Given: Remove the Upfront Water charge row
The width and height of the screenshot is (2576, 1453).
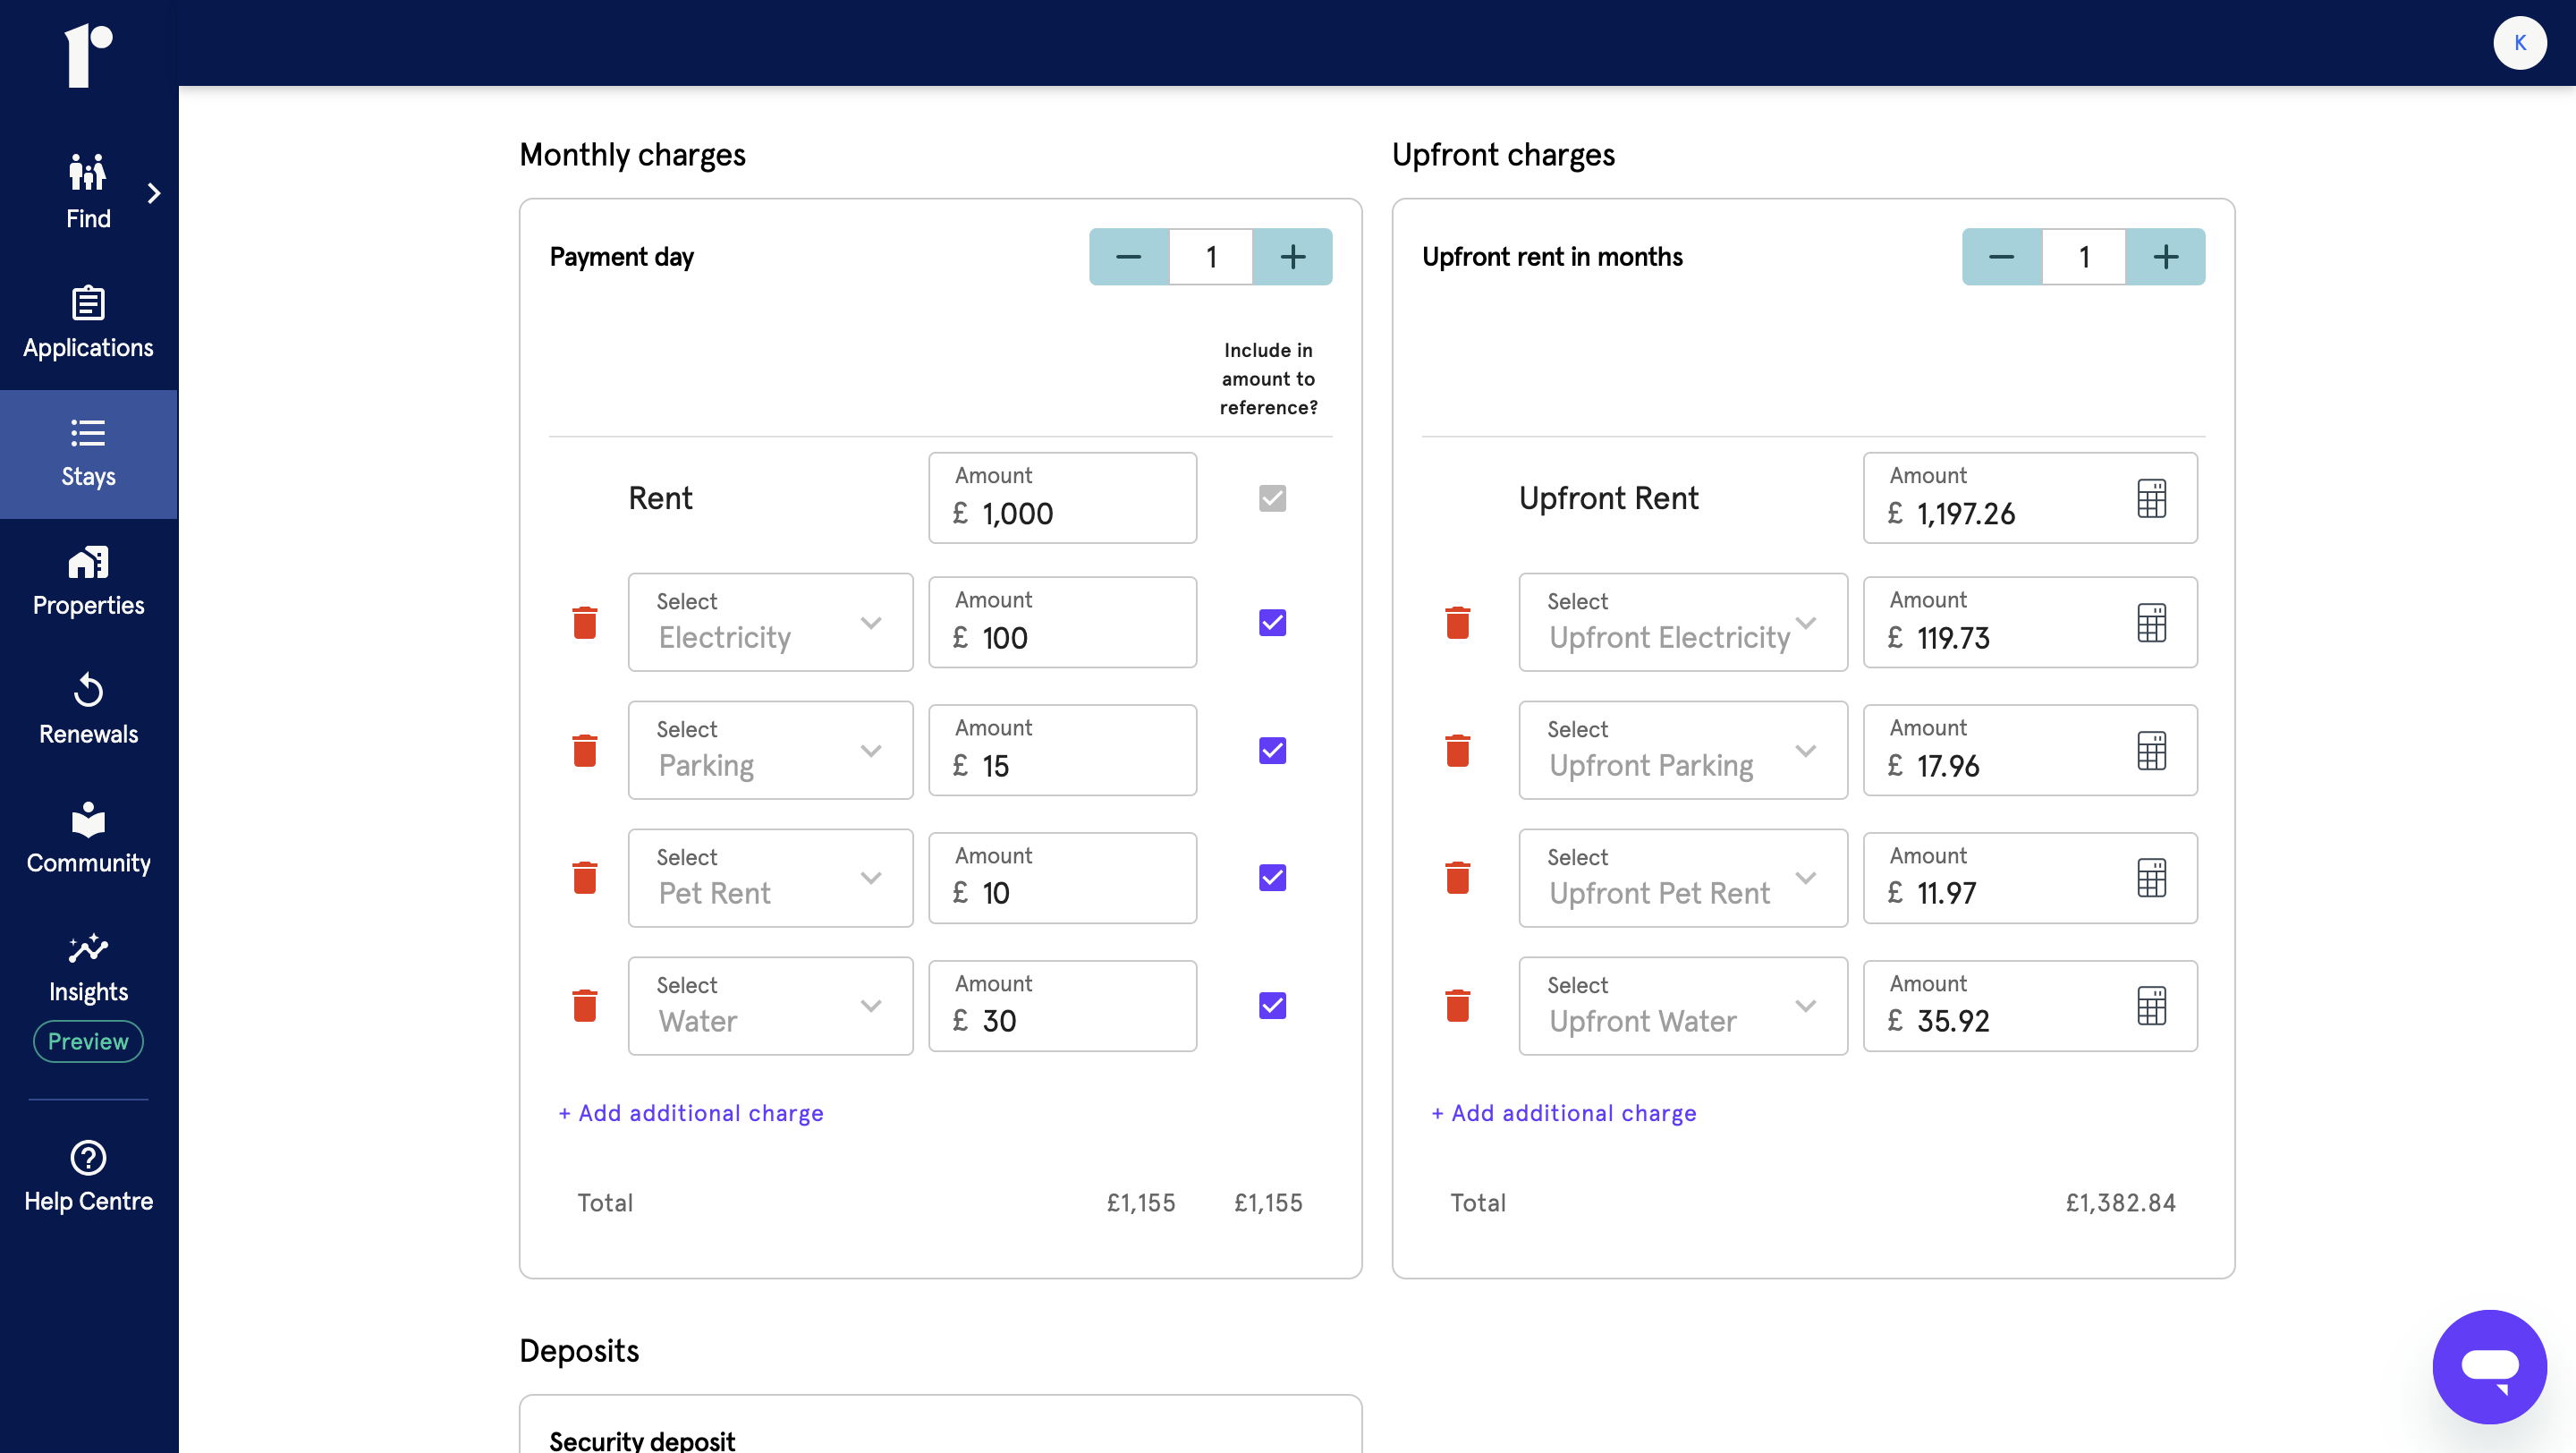Looking at the screenshot, I should pos(1457,1005).
